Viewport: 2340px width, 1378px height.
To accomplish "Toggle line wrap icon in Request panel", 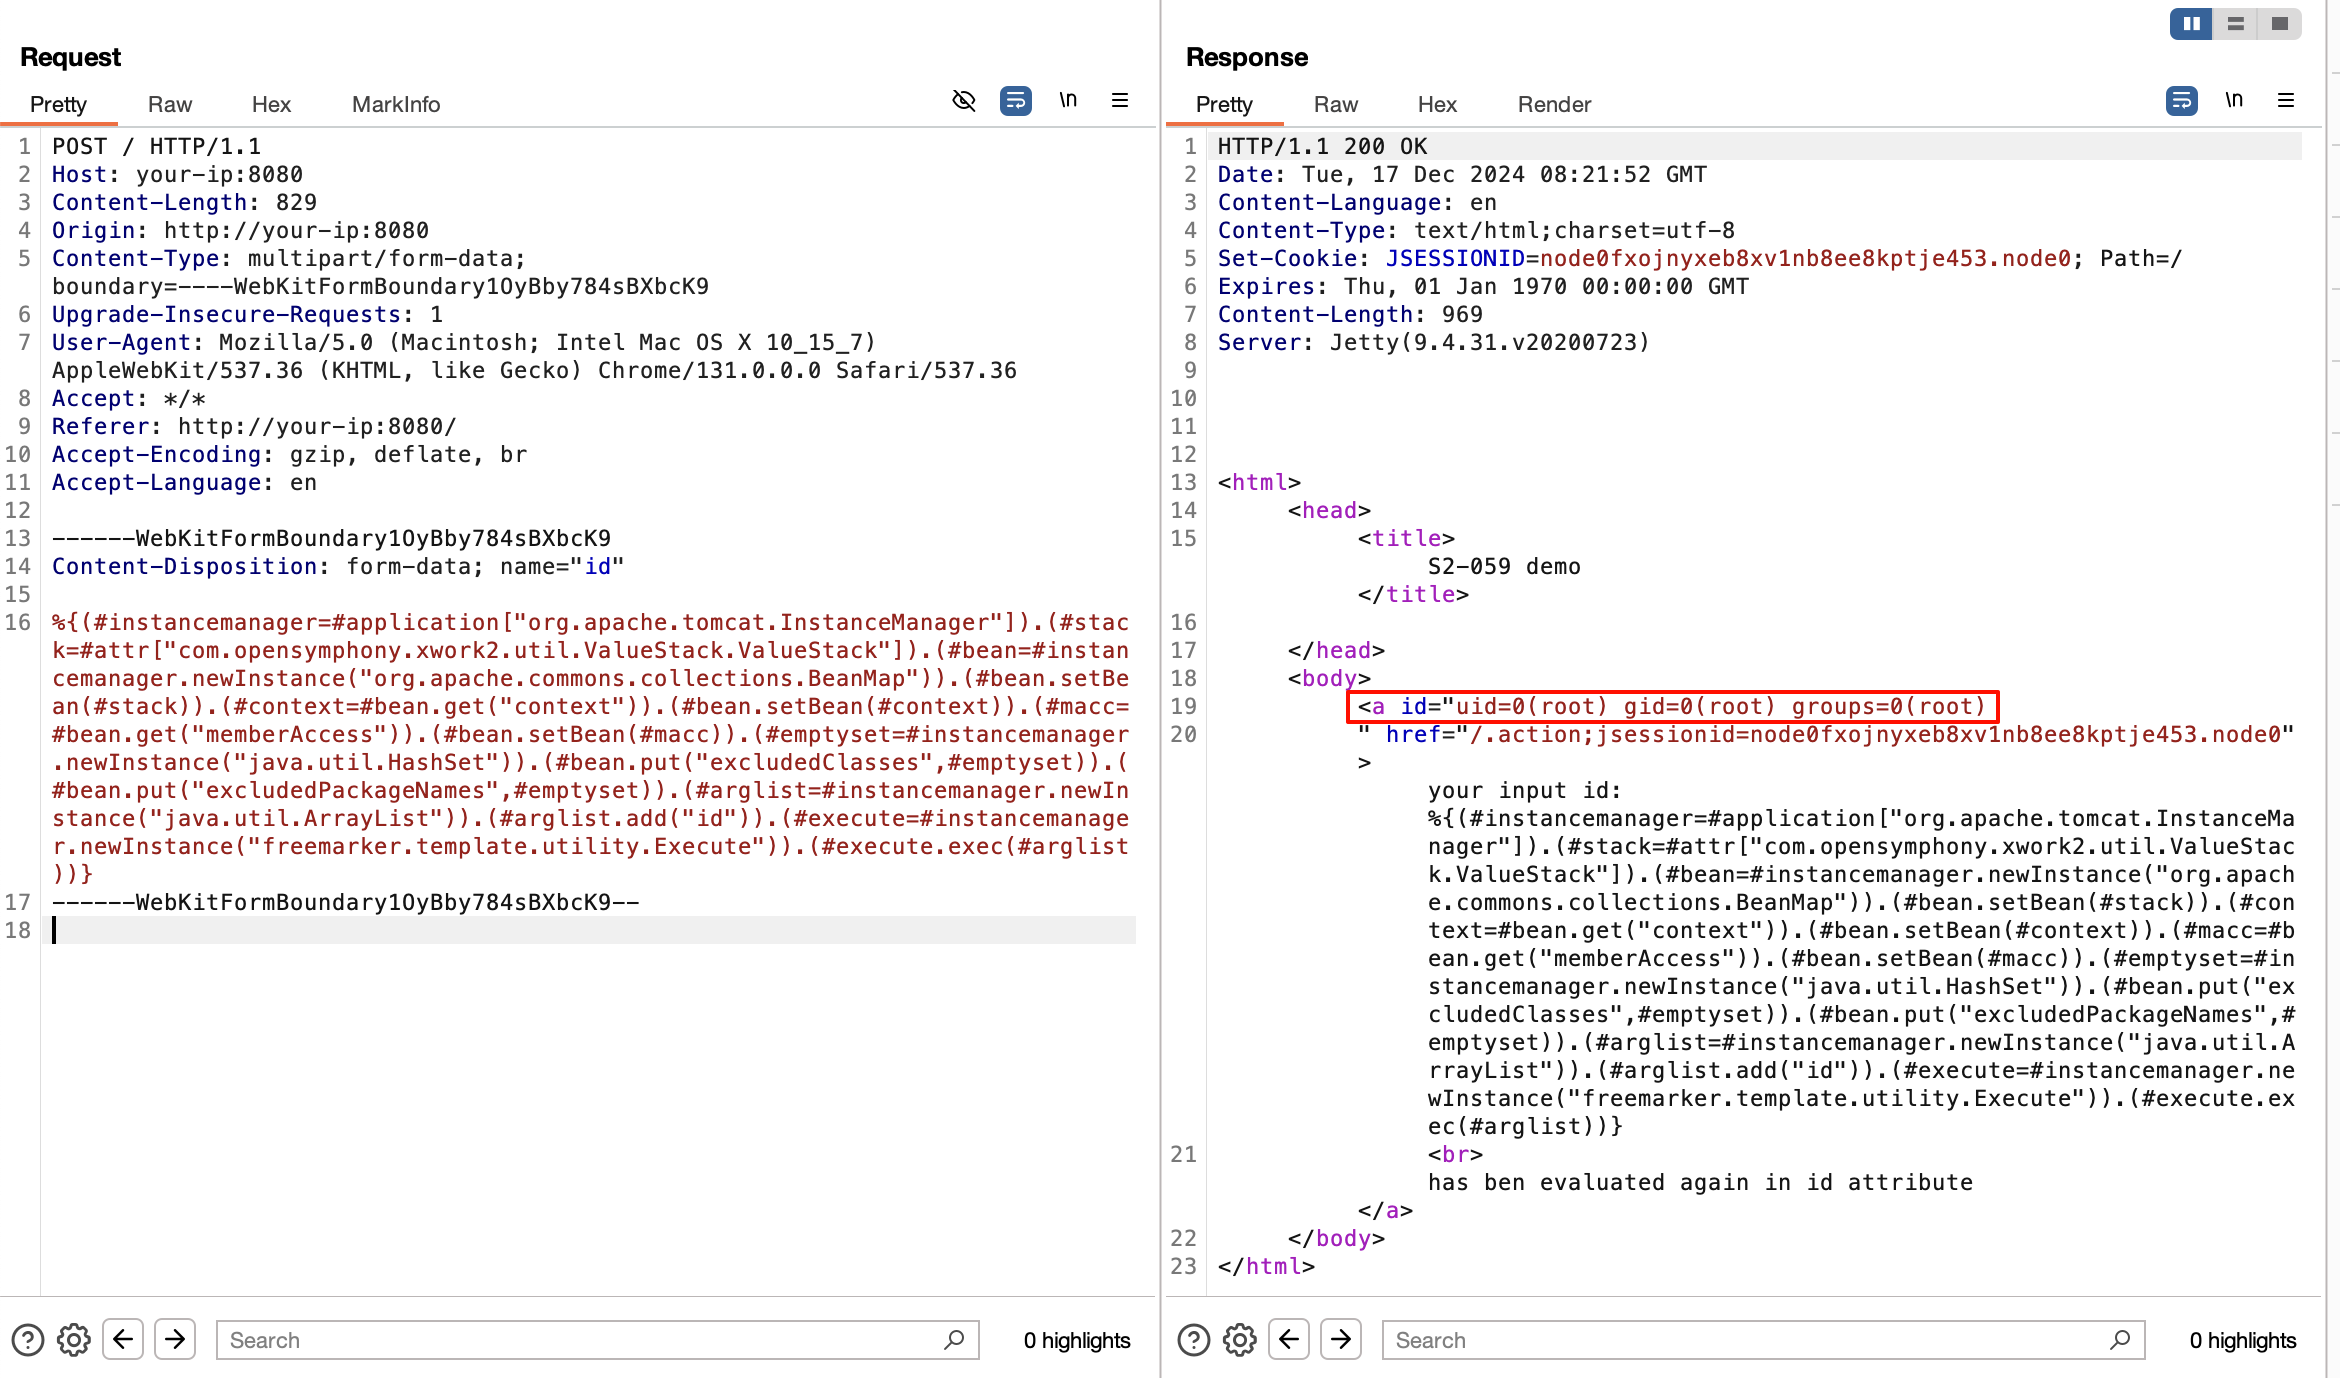I will coord(1015,101).
